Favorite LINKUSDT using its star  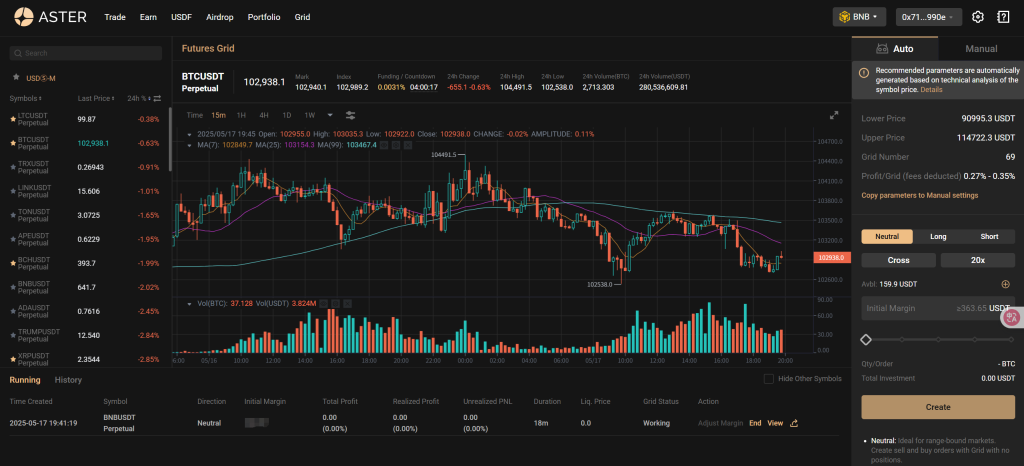(x=13, y=191)
